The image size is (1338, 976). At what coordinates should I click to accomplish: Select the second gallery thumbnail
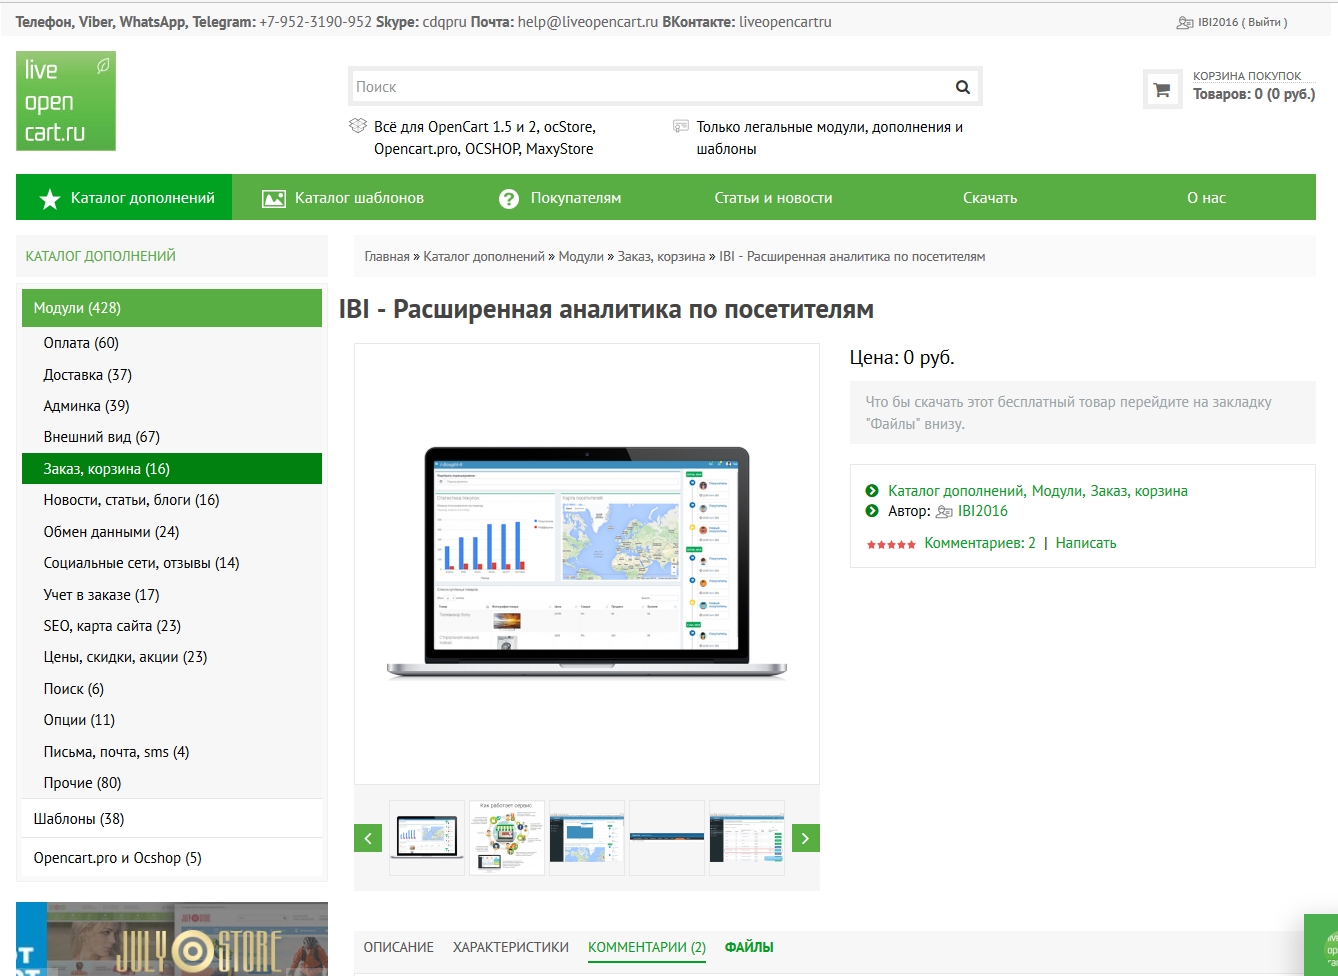coord(507,838)
